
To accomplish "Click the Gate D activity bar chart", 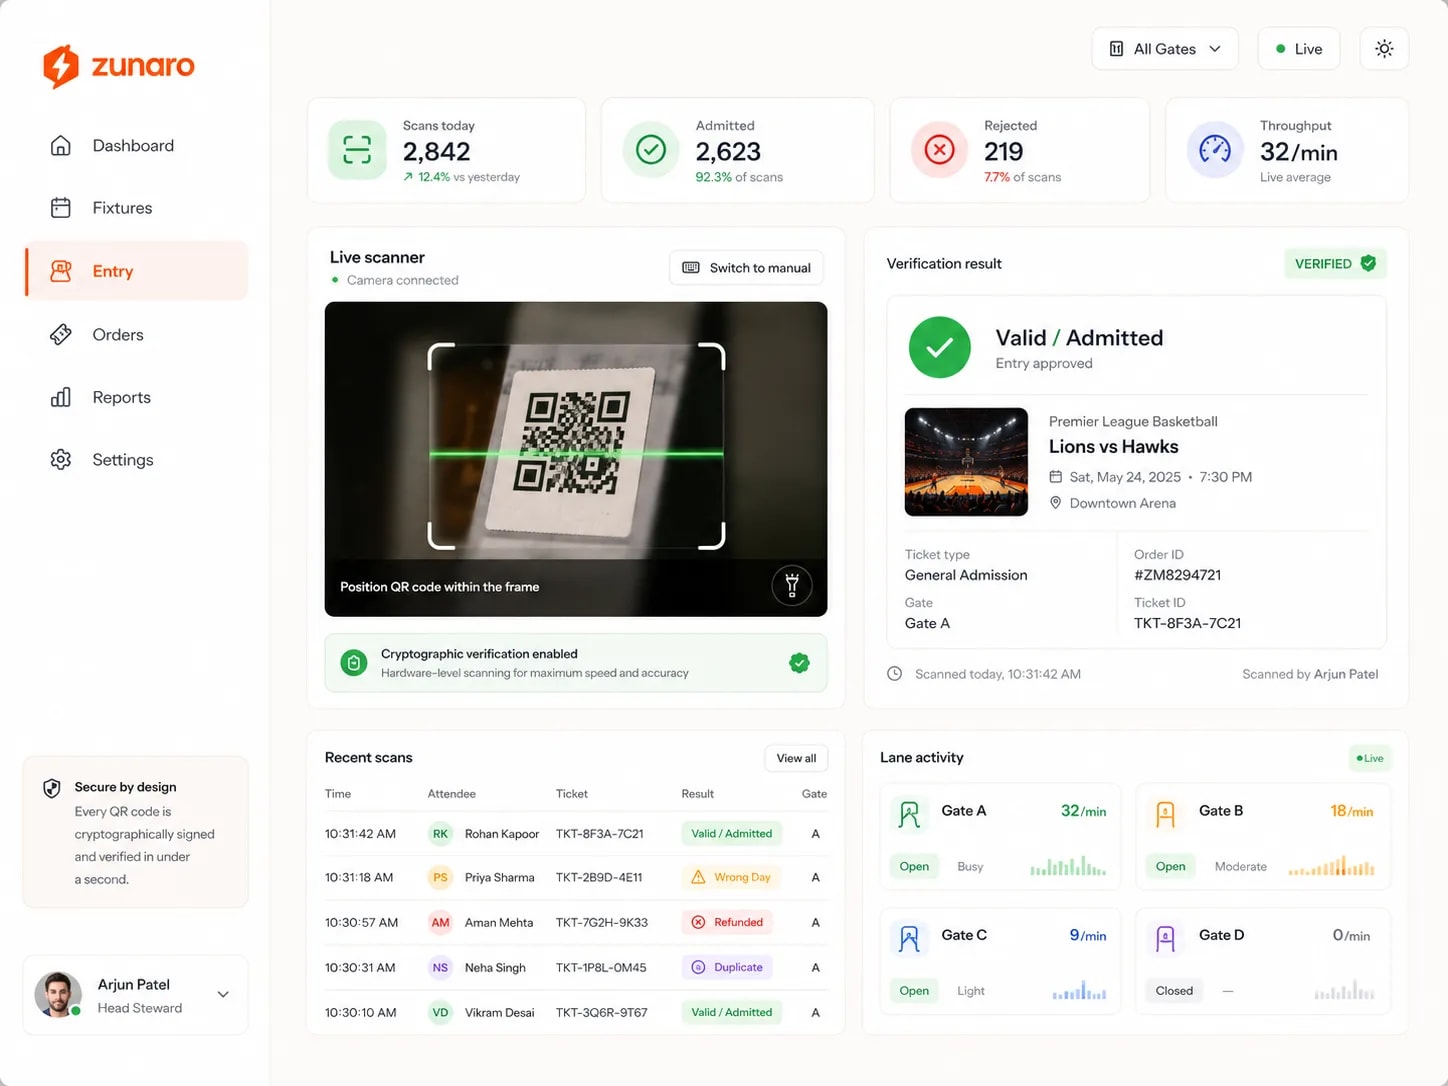I will click(1345, 989).
